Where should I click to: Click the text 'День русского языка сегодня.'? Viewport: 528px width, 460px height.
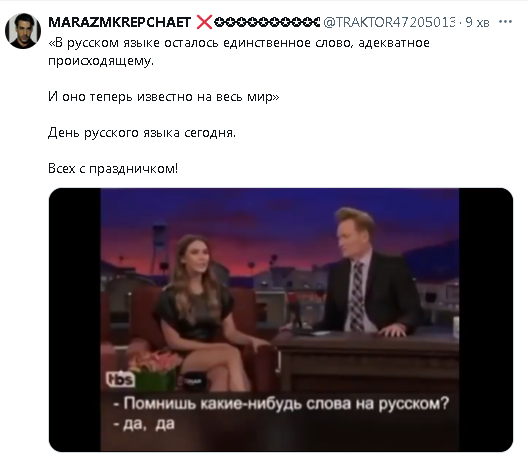pyautogui.click(x=142, y=133)
